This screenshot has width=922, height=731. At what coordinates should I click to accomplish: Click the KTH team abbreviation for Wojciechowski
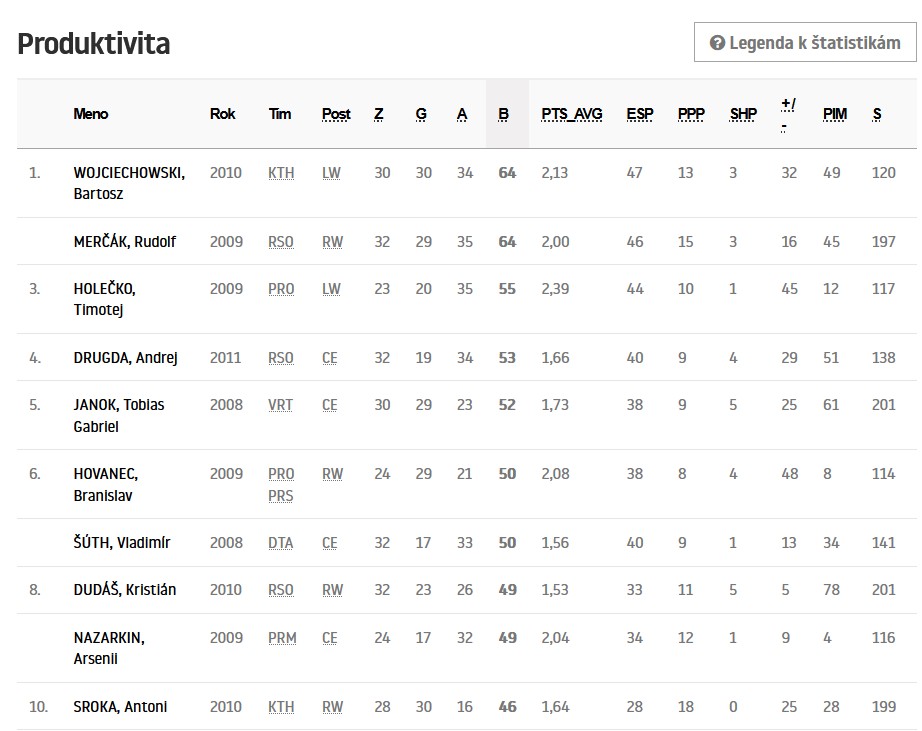(x=281, y=173)
